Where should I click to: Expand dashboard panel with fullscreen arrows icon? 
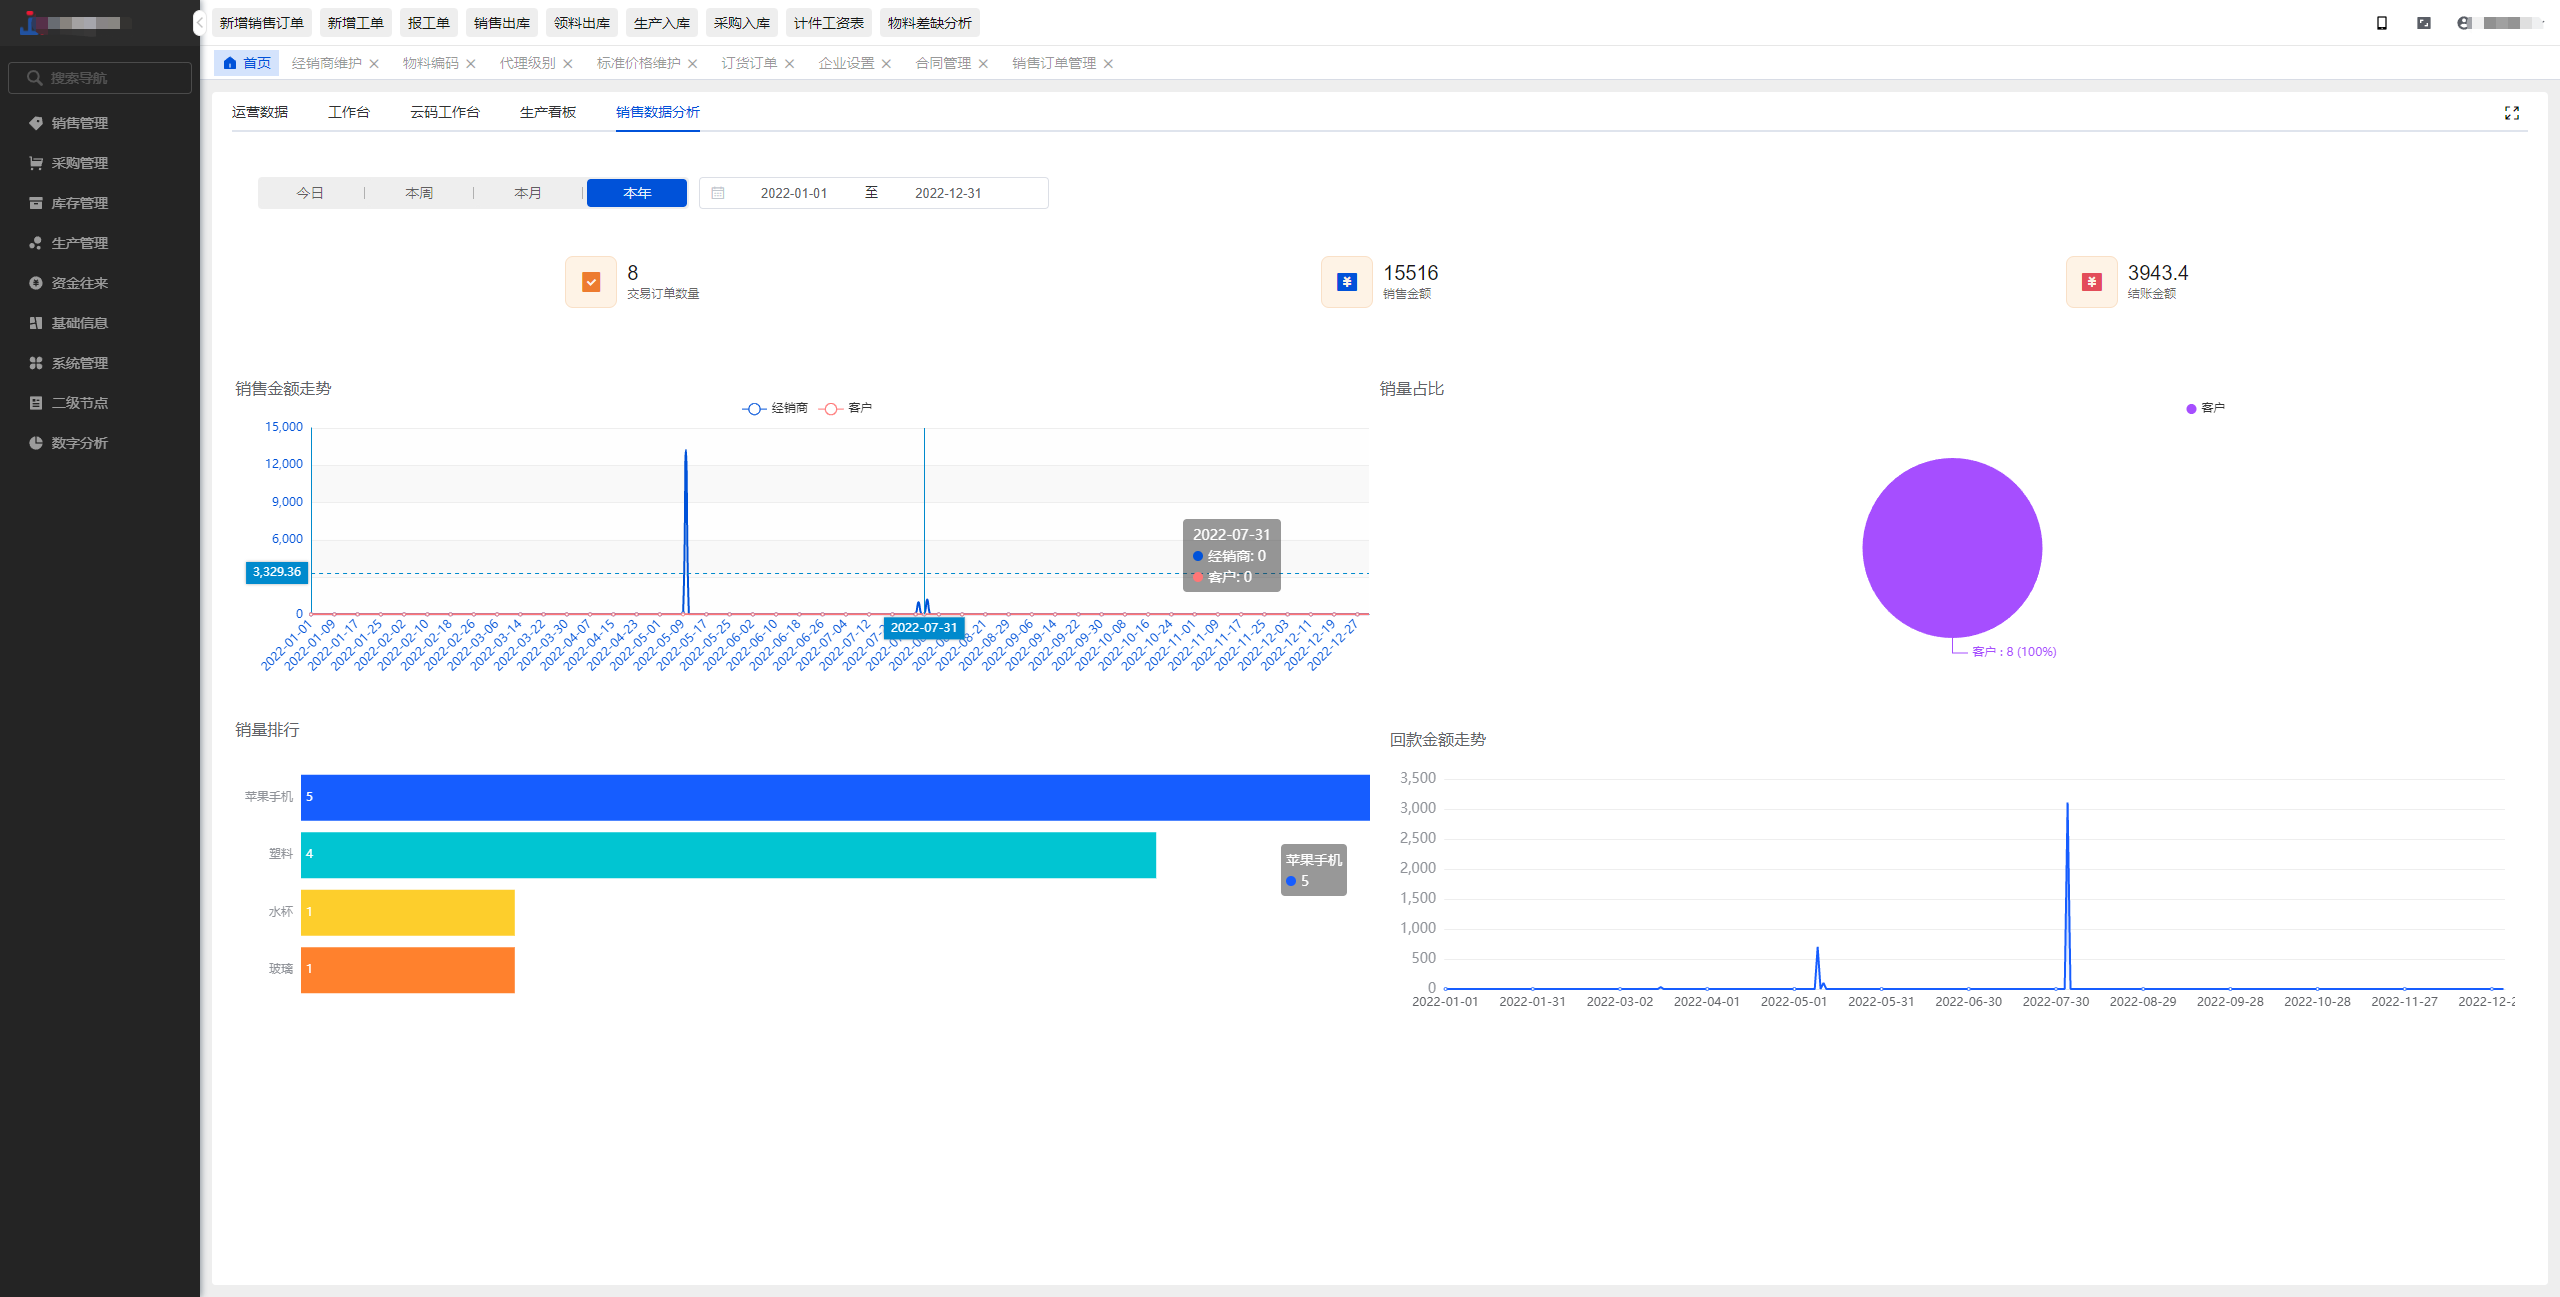pos(2512,113)
